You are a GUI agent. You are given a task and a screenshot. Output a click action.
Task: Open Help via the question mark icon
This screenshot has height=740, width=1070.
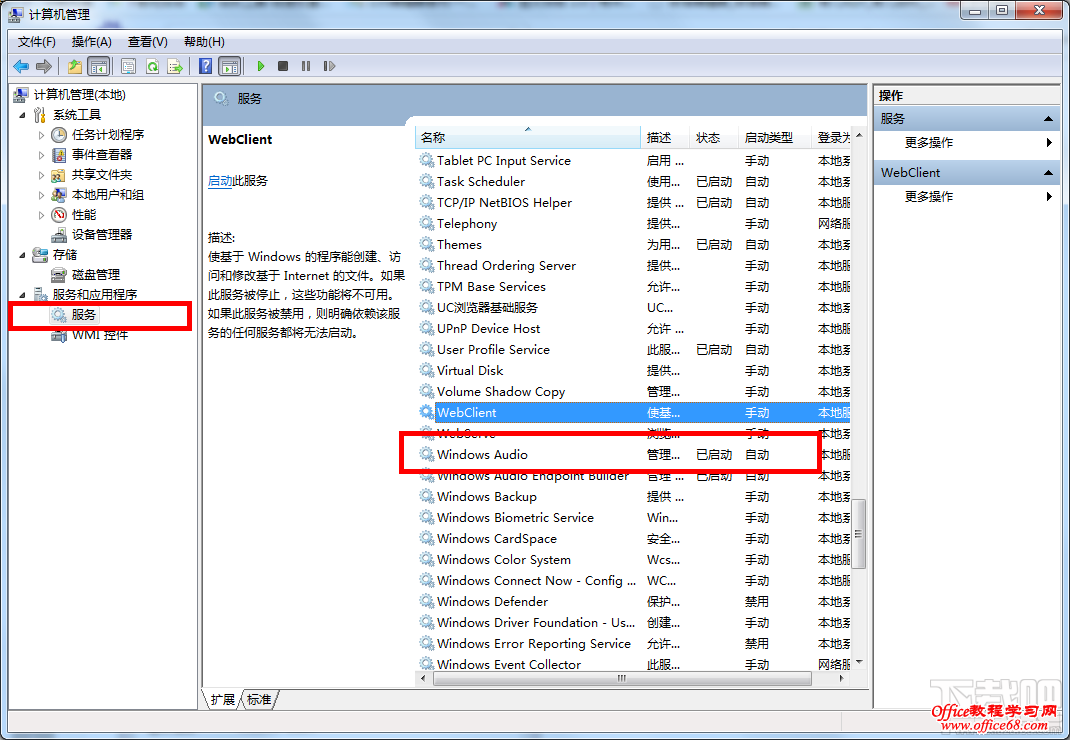205,66
